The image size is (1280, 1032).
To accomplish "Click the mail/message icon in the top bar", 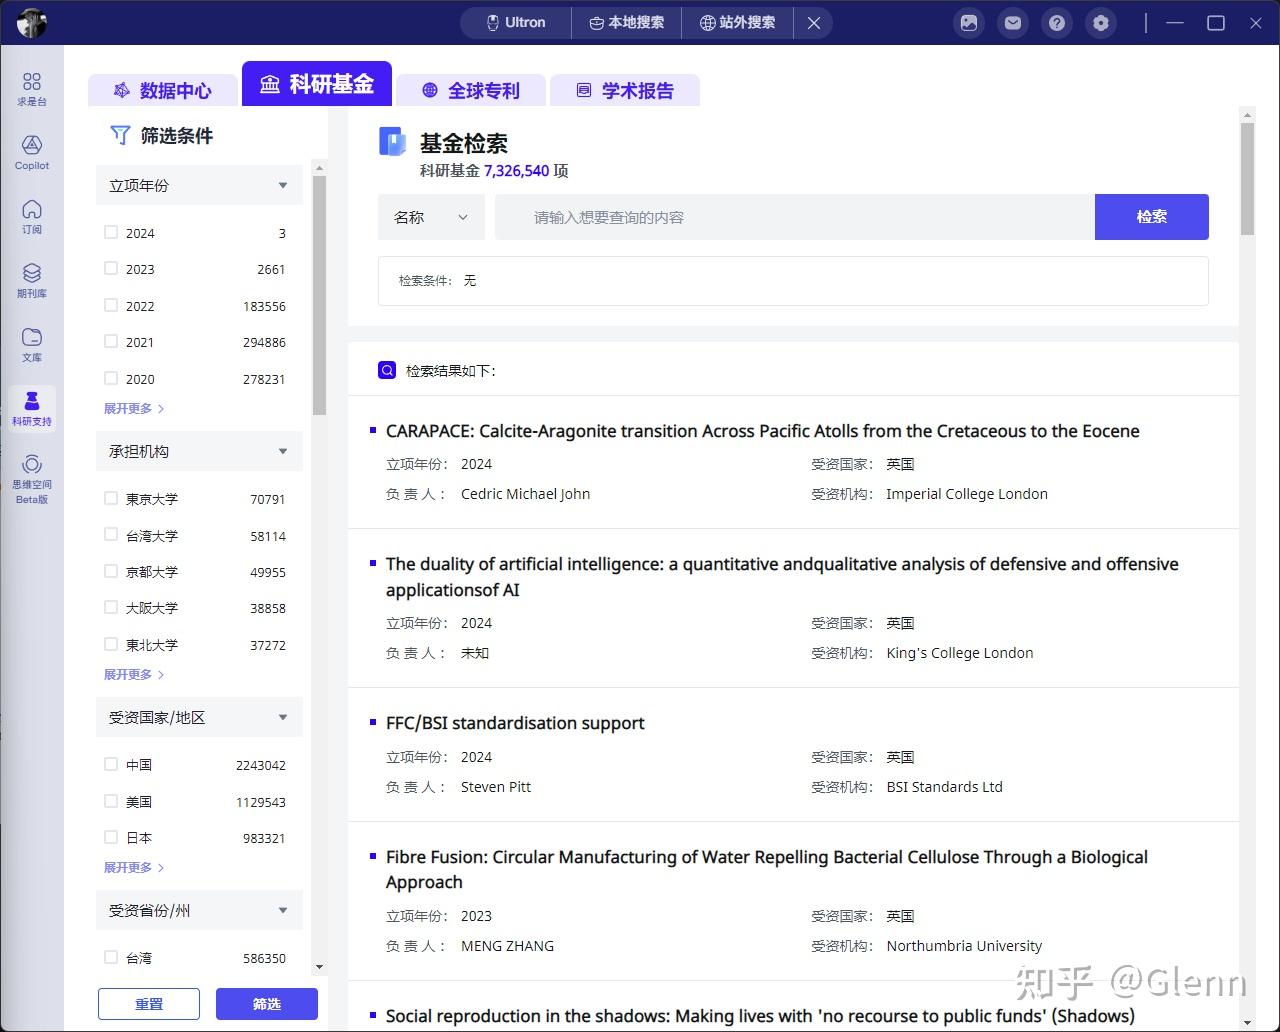I will coord(1012,22).
